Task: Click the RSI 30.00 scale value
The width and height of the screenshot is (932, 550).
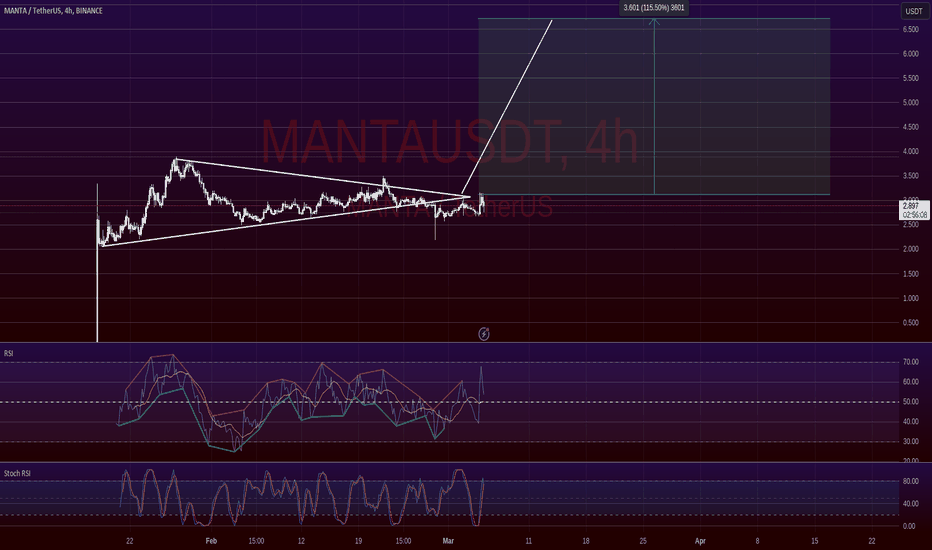Action: tap(910, 441)
